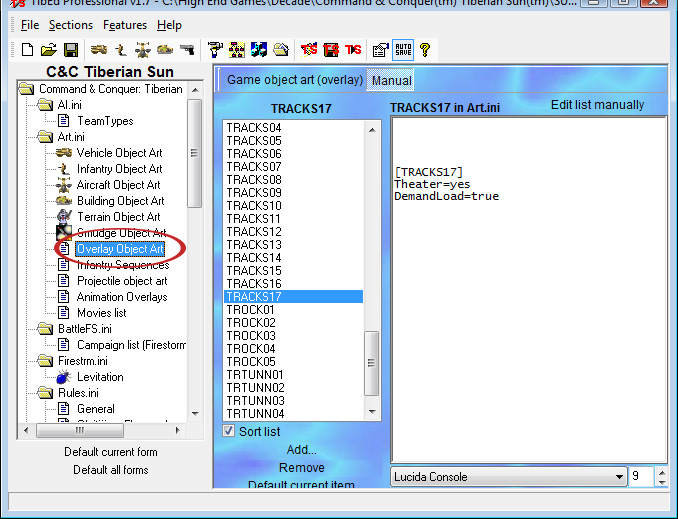Click the hierarchy diagram toolbar icon
Screen dimensions: 678x519
237,50
